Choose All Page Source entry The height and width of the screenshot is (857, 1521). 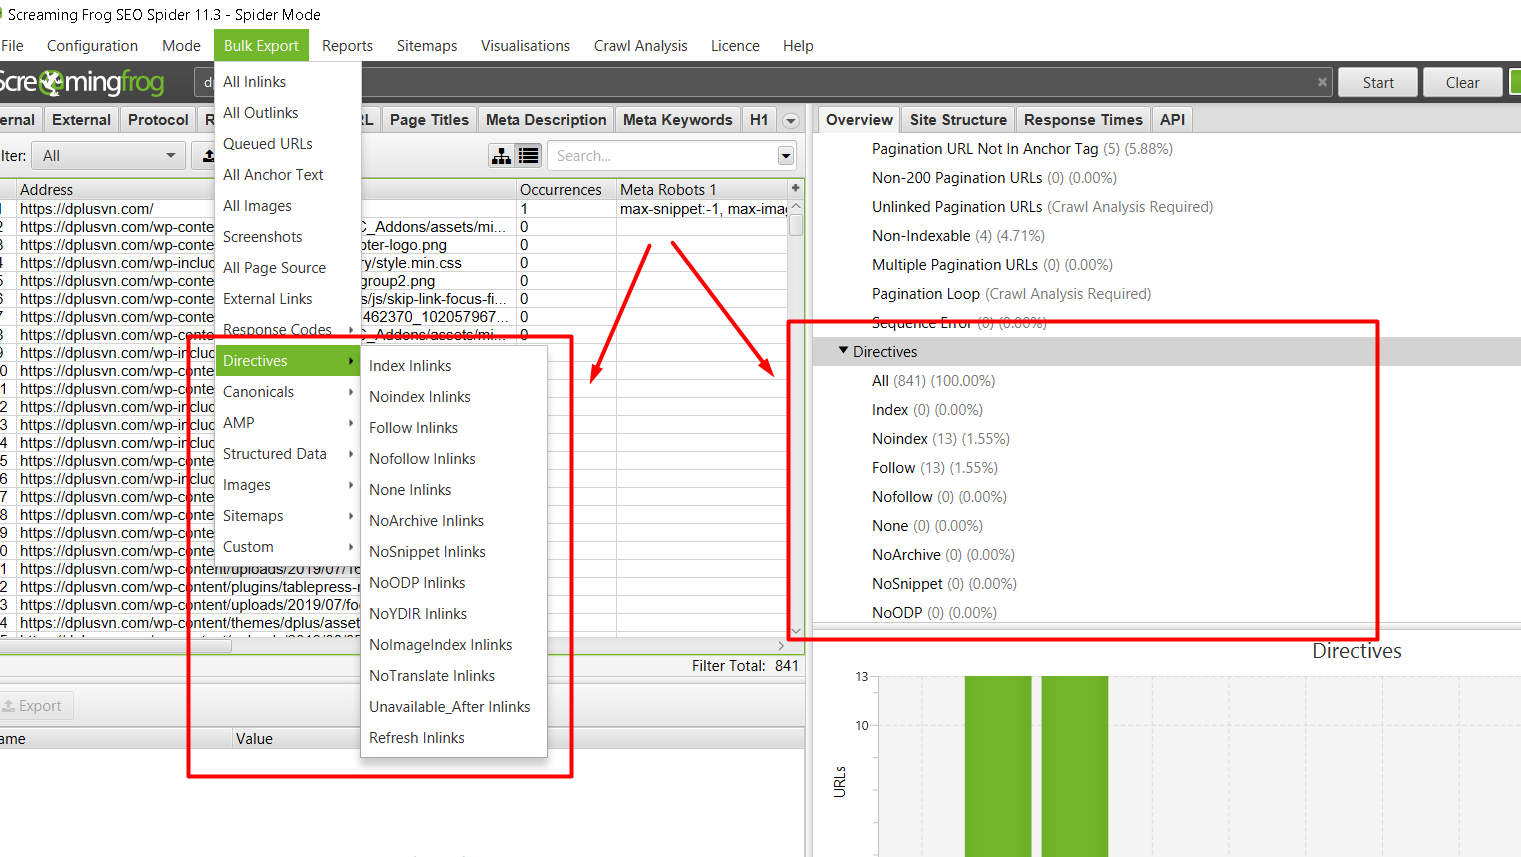click(x=288, y=268)
